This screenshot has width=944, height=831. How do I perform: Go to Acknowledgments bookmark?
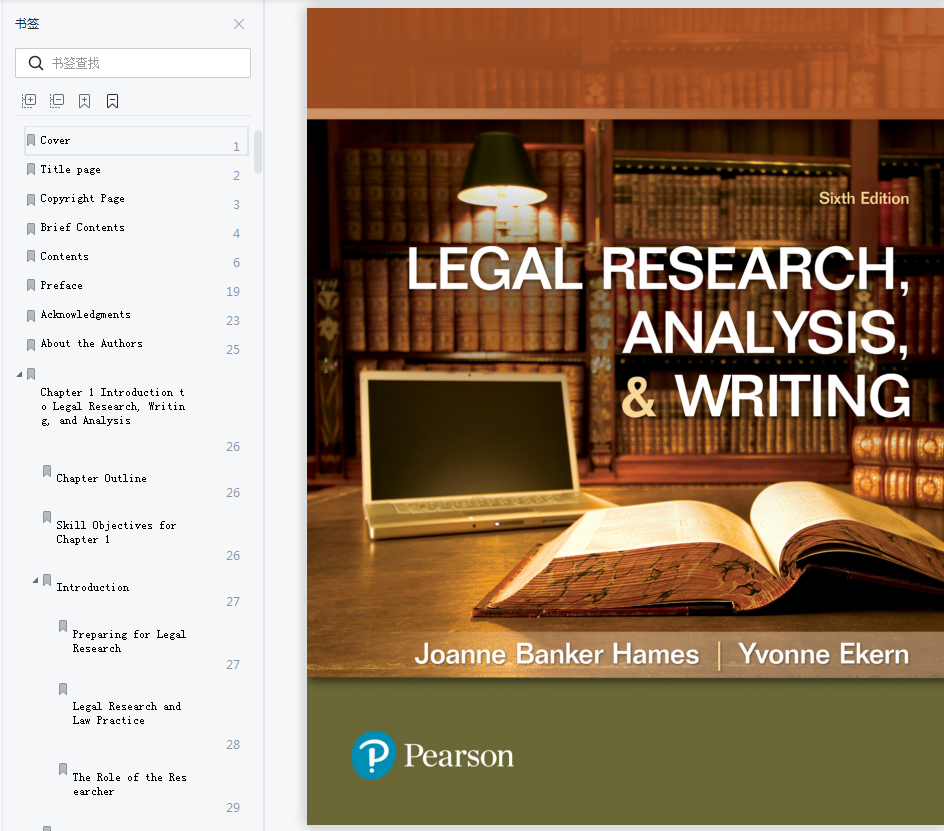(85, 314)
